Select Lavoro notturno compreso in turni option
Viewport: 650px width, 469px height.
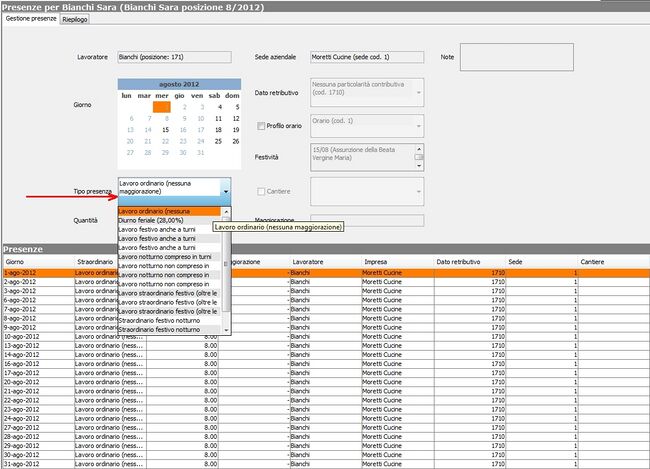pyautogui.click(x=168, y=257)
